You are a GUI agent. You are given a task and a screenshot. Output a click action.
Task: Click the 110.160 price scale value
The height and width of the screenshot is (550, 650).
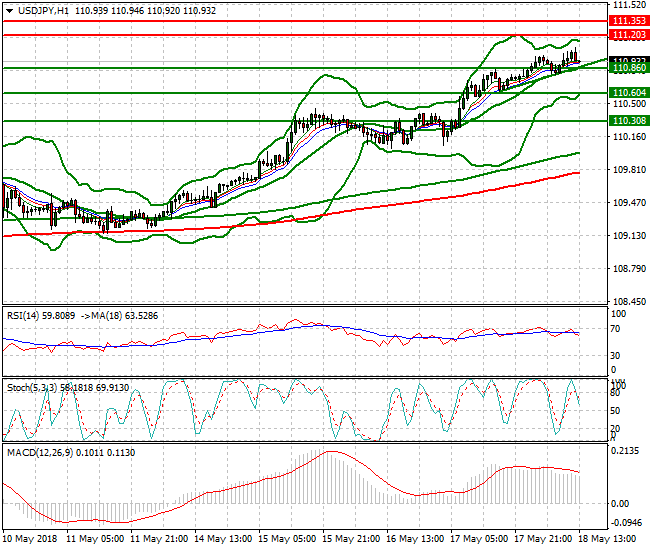(x=629, y=137)
